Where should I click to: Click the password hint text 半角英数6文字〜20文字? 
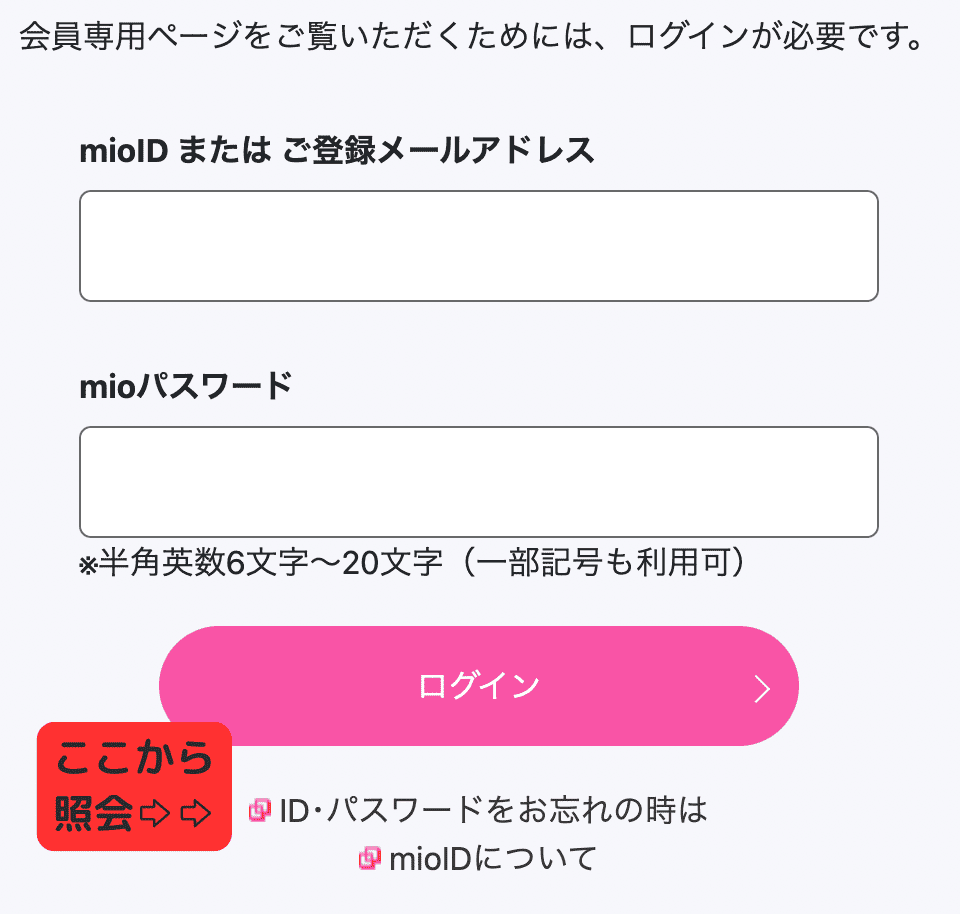point(270,562)
